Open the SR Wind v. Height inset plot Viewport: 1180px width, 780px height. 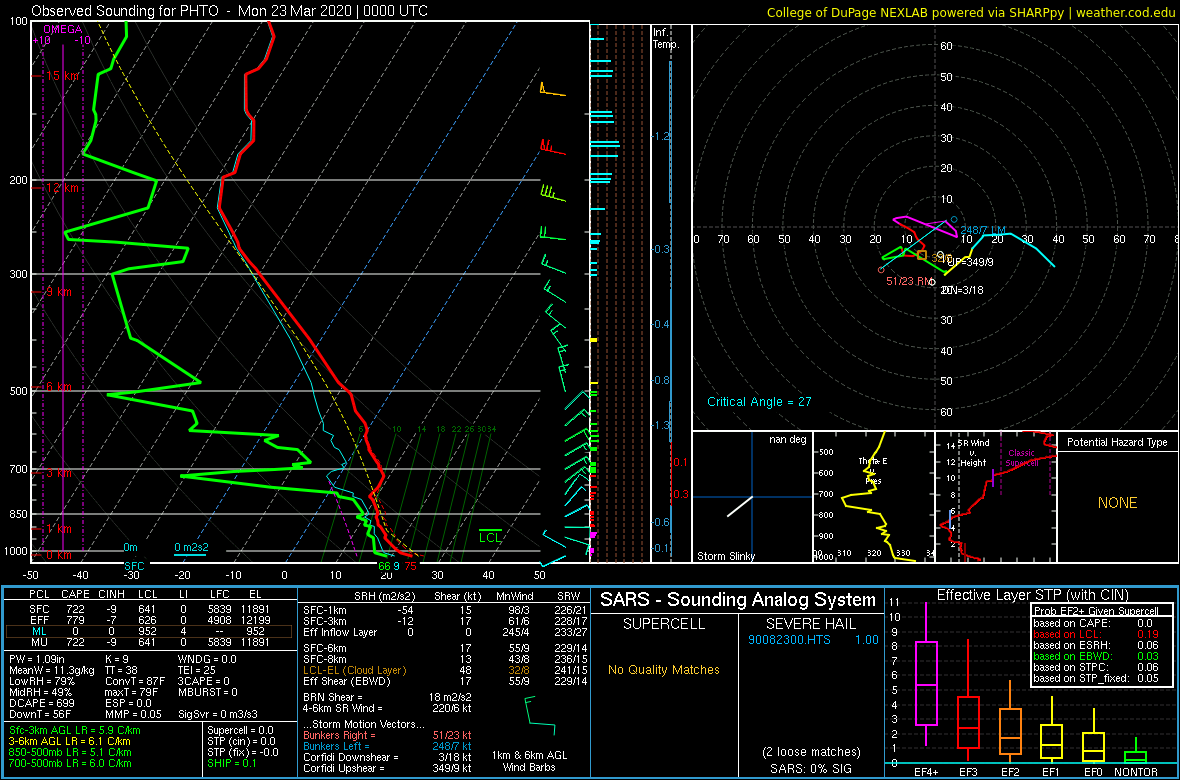(x=996, y=497)
